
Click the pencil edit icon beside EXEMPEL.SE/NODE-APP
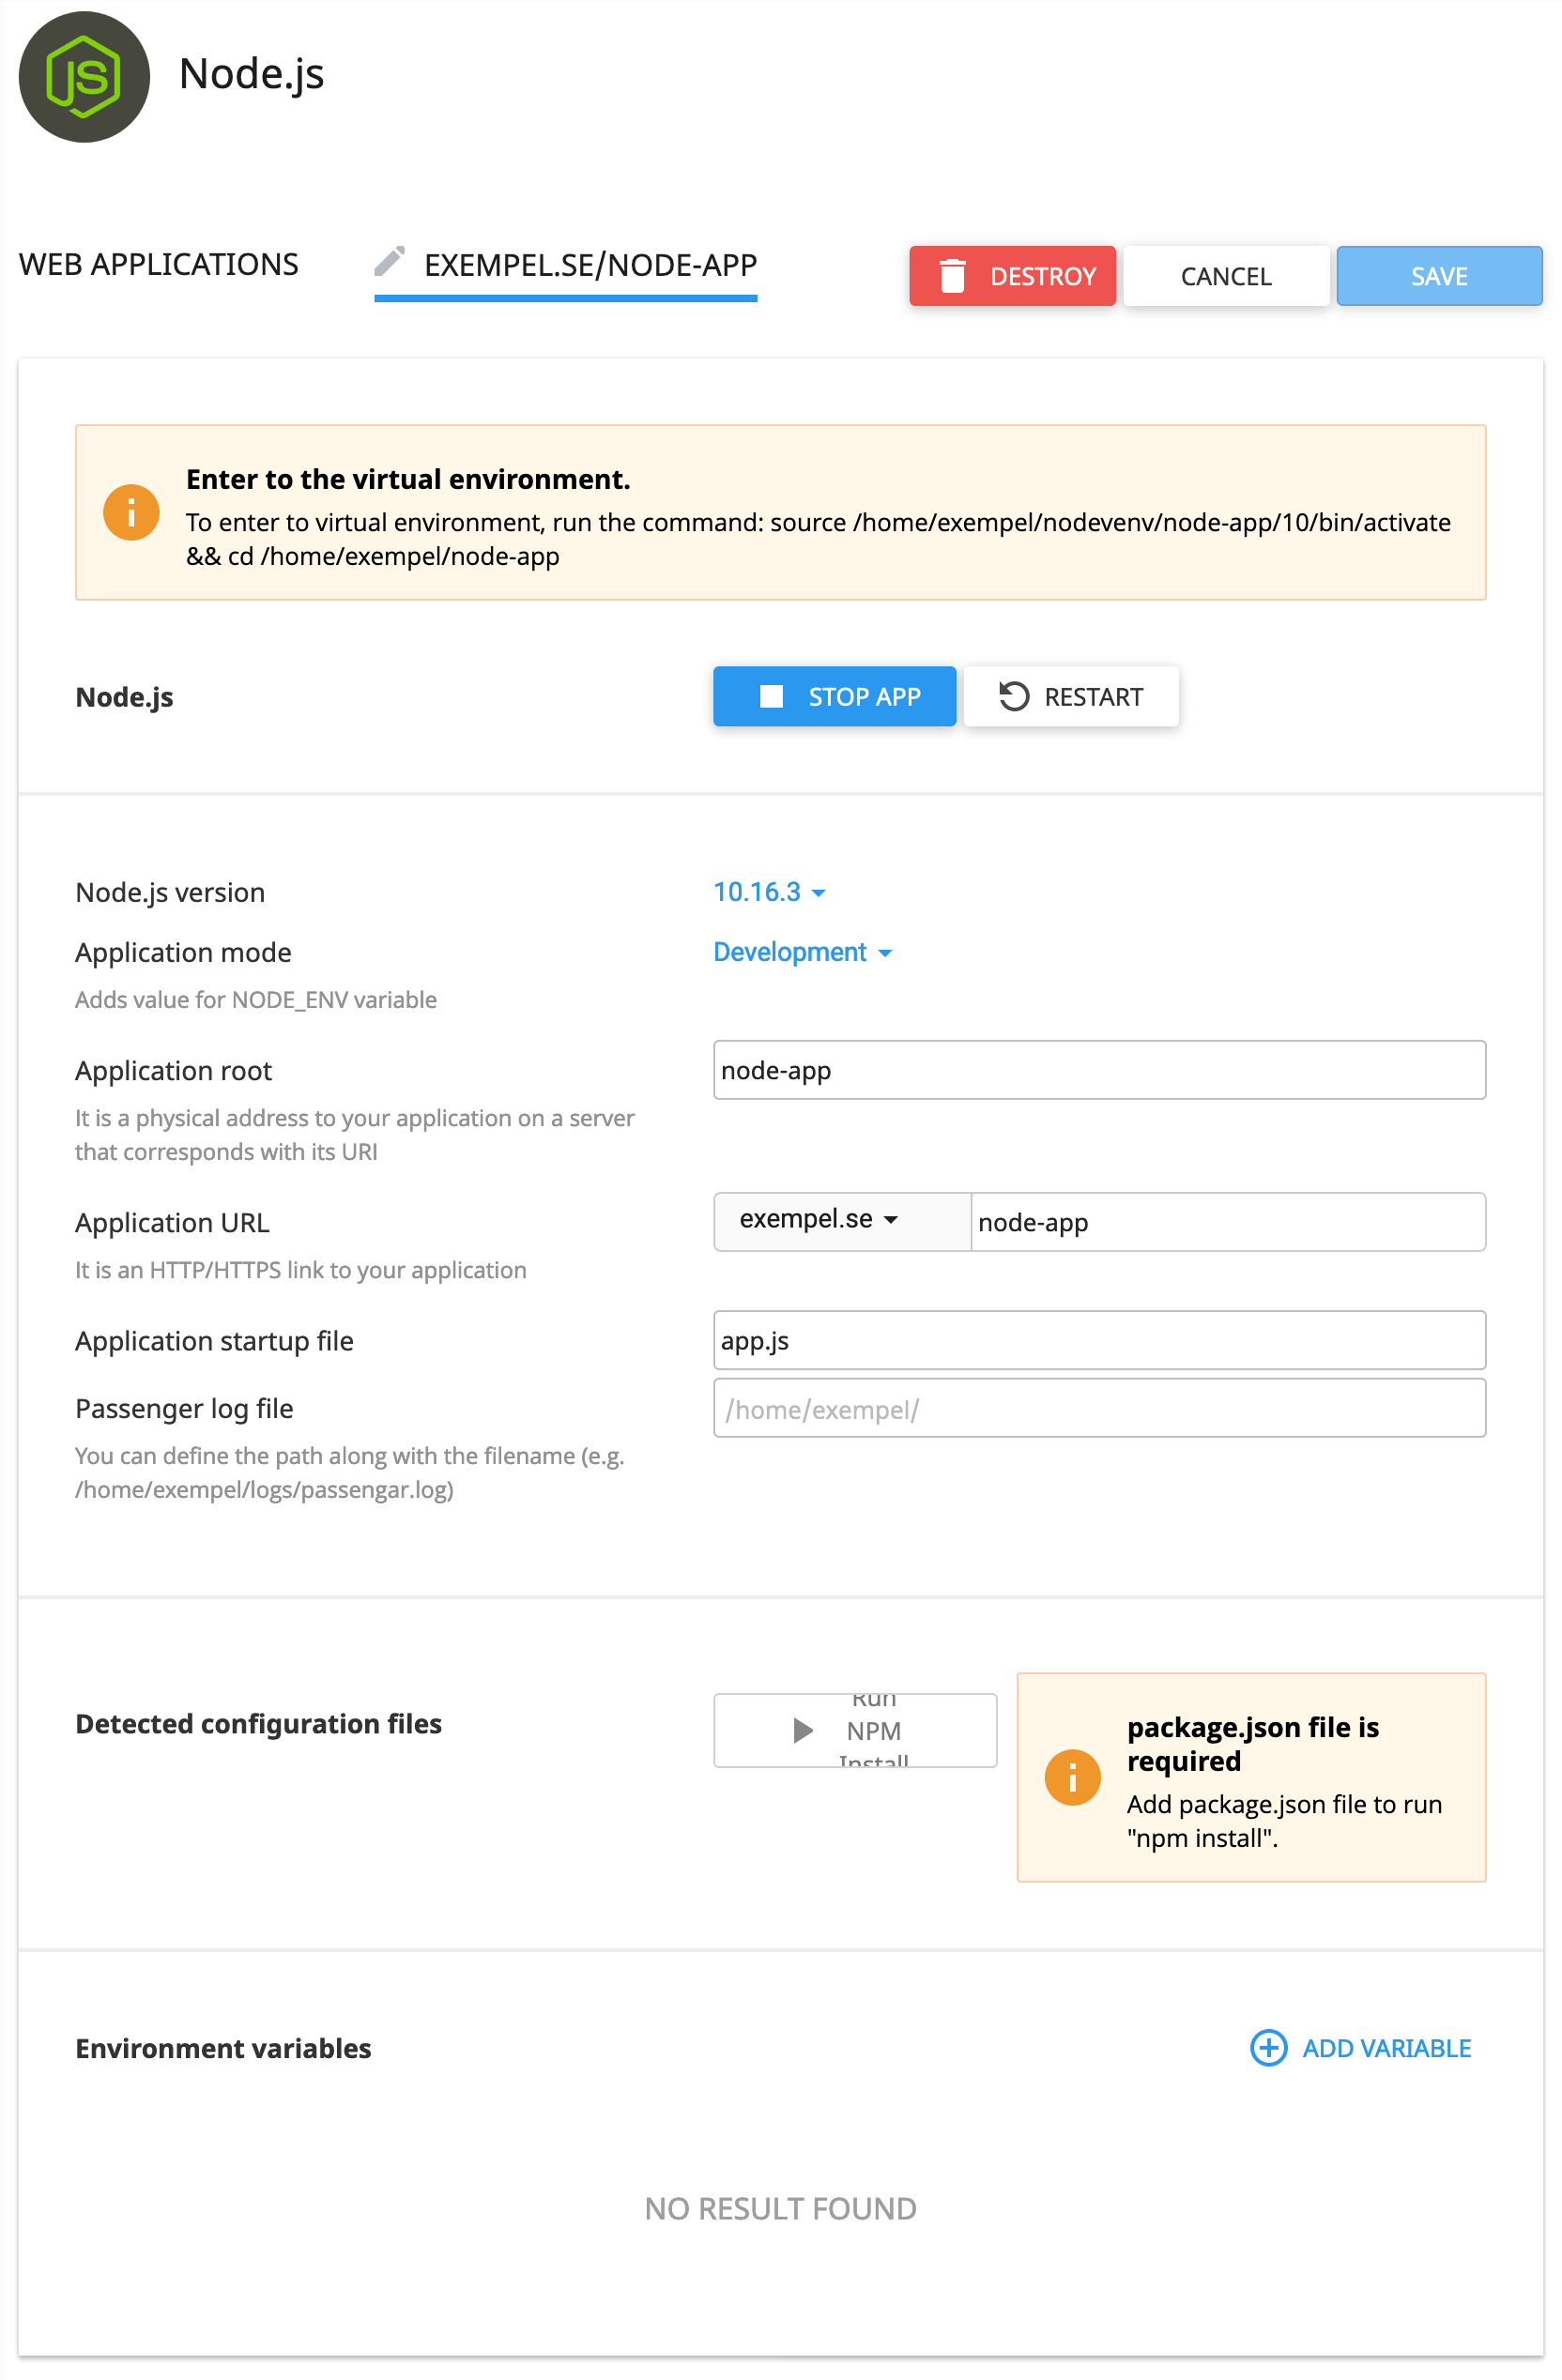[389, 262]
